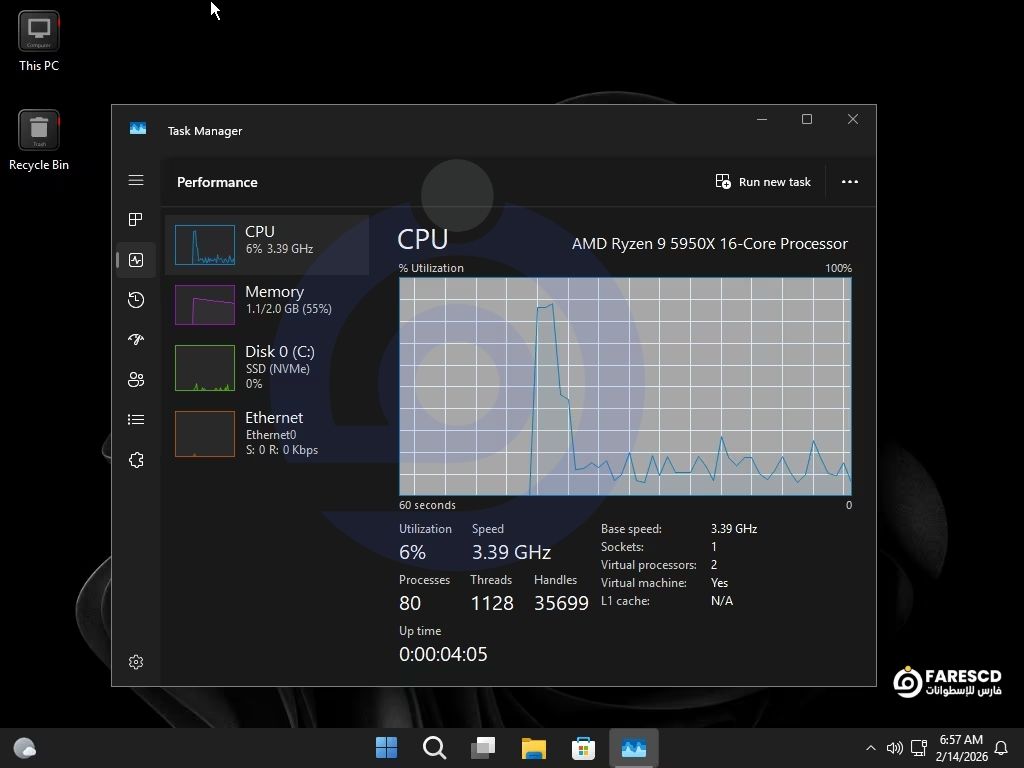Show hidden system tray icons
This screenshot has height=768, width=1024.
coord(870,748)
